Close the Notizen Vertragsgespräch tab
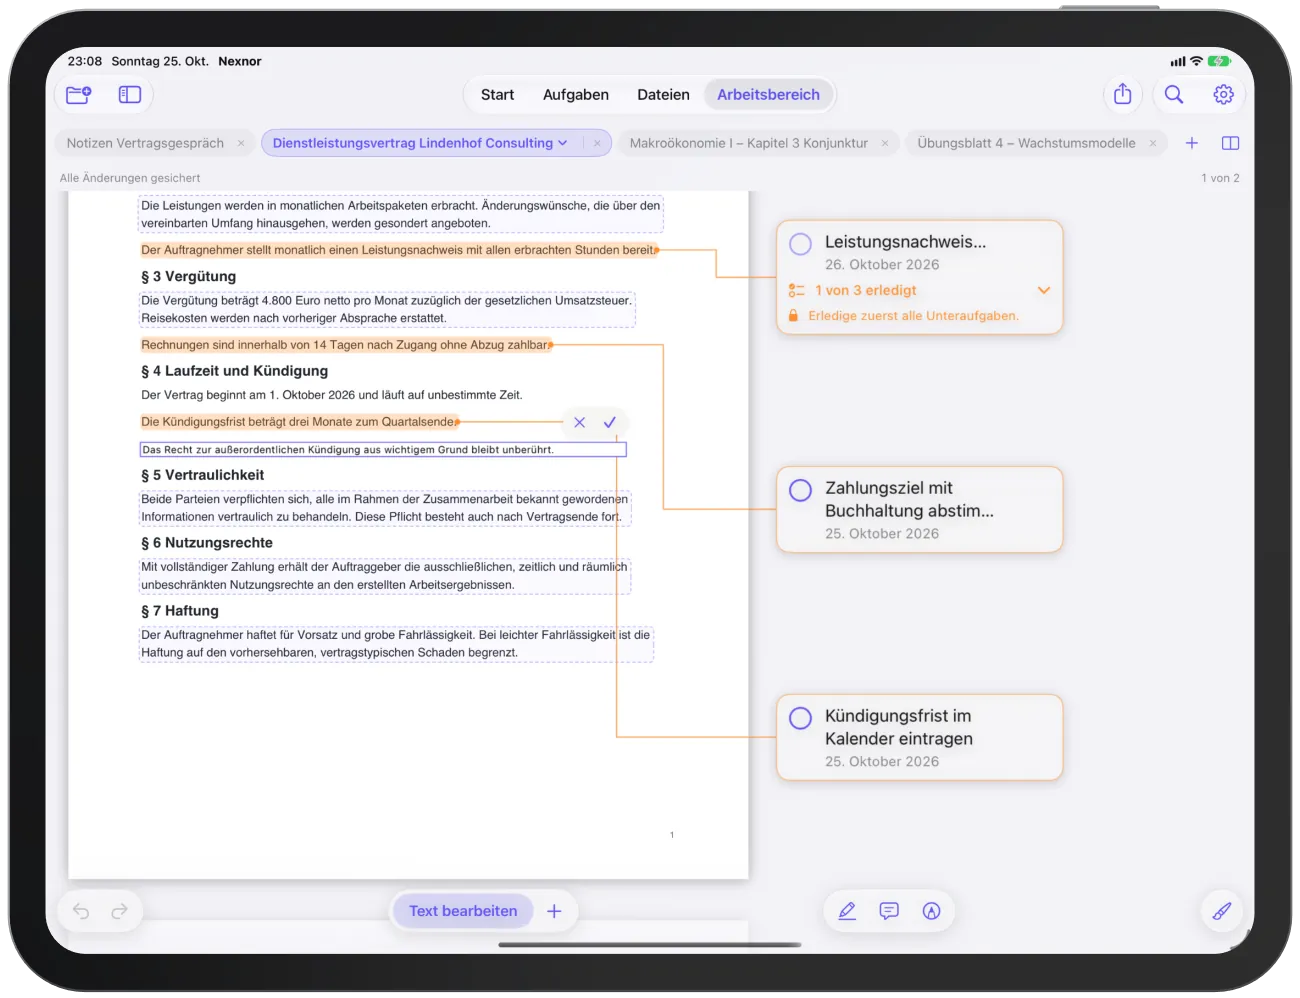This screenshot has height=998, width=1300. click(x=241, y=143)
